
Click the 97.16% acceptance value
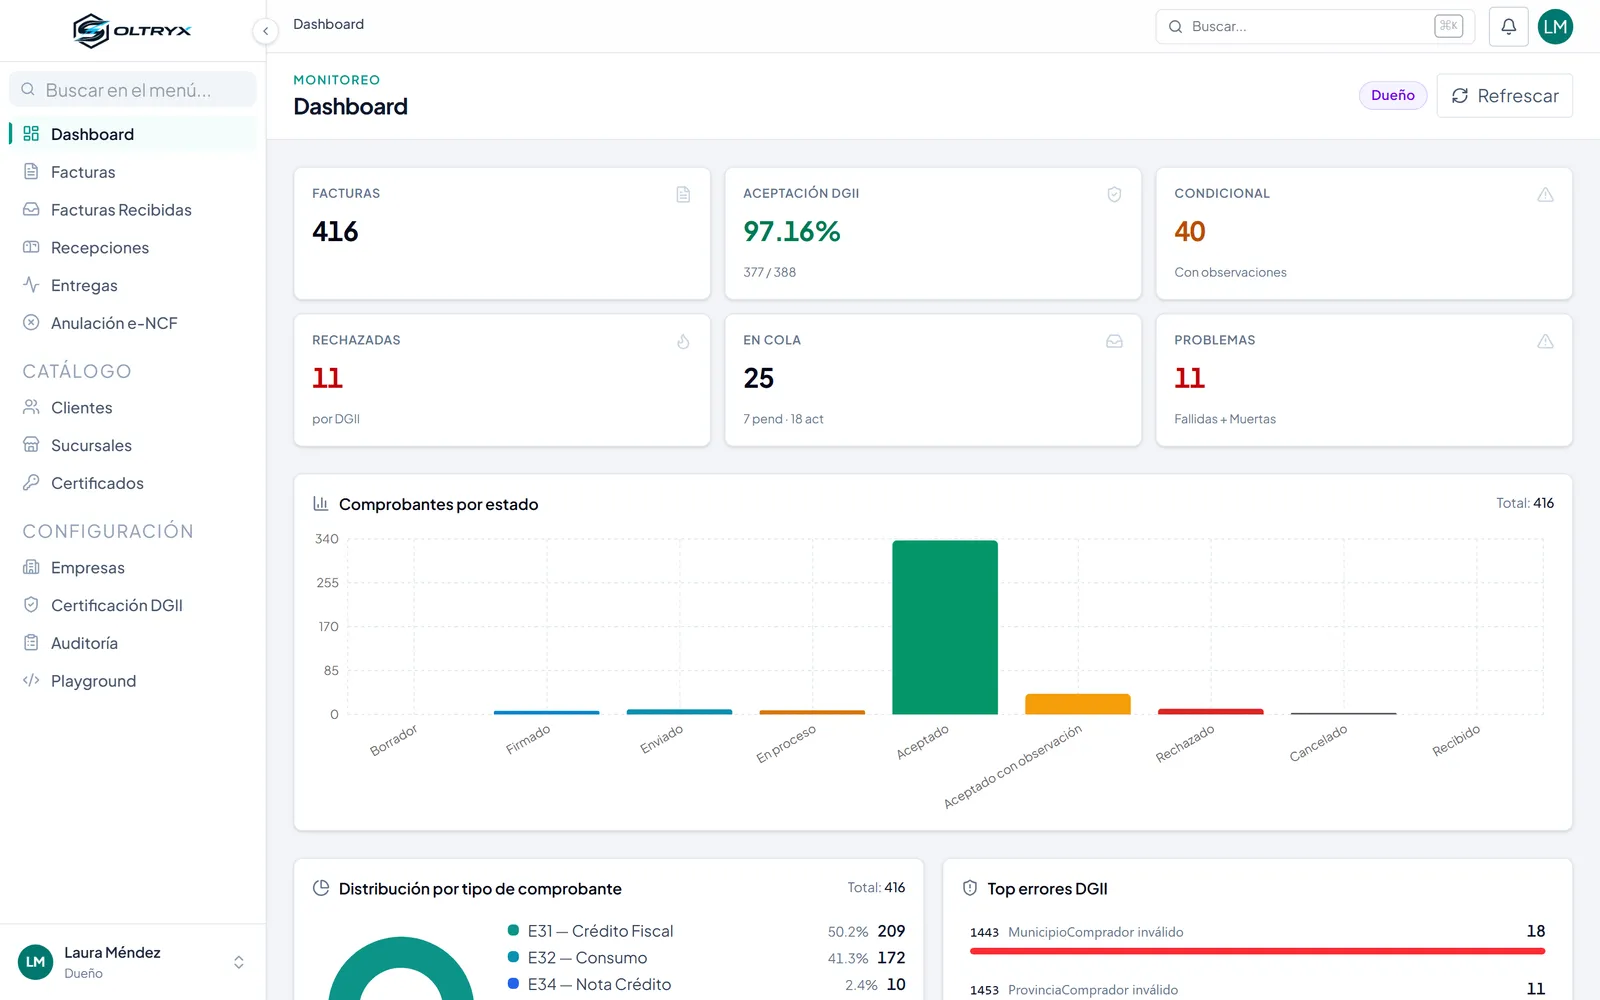coord(792,232)
